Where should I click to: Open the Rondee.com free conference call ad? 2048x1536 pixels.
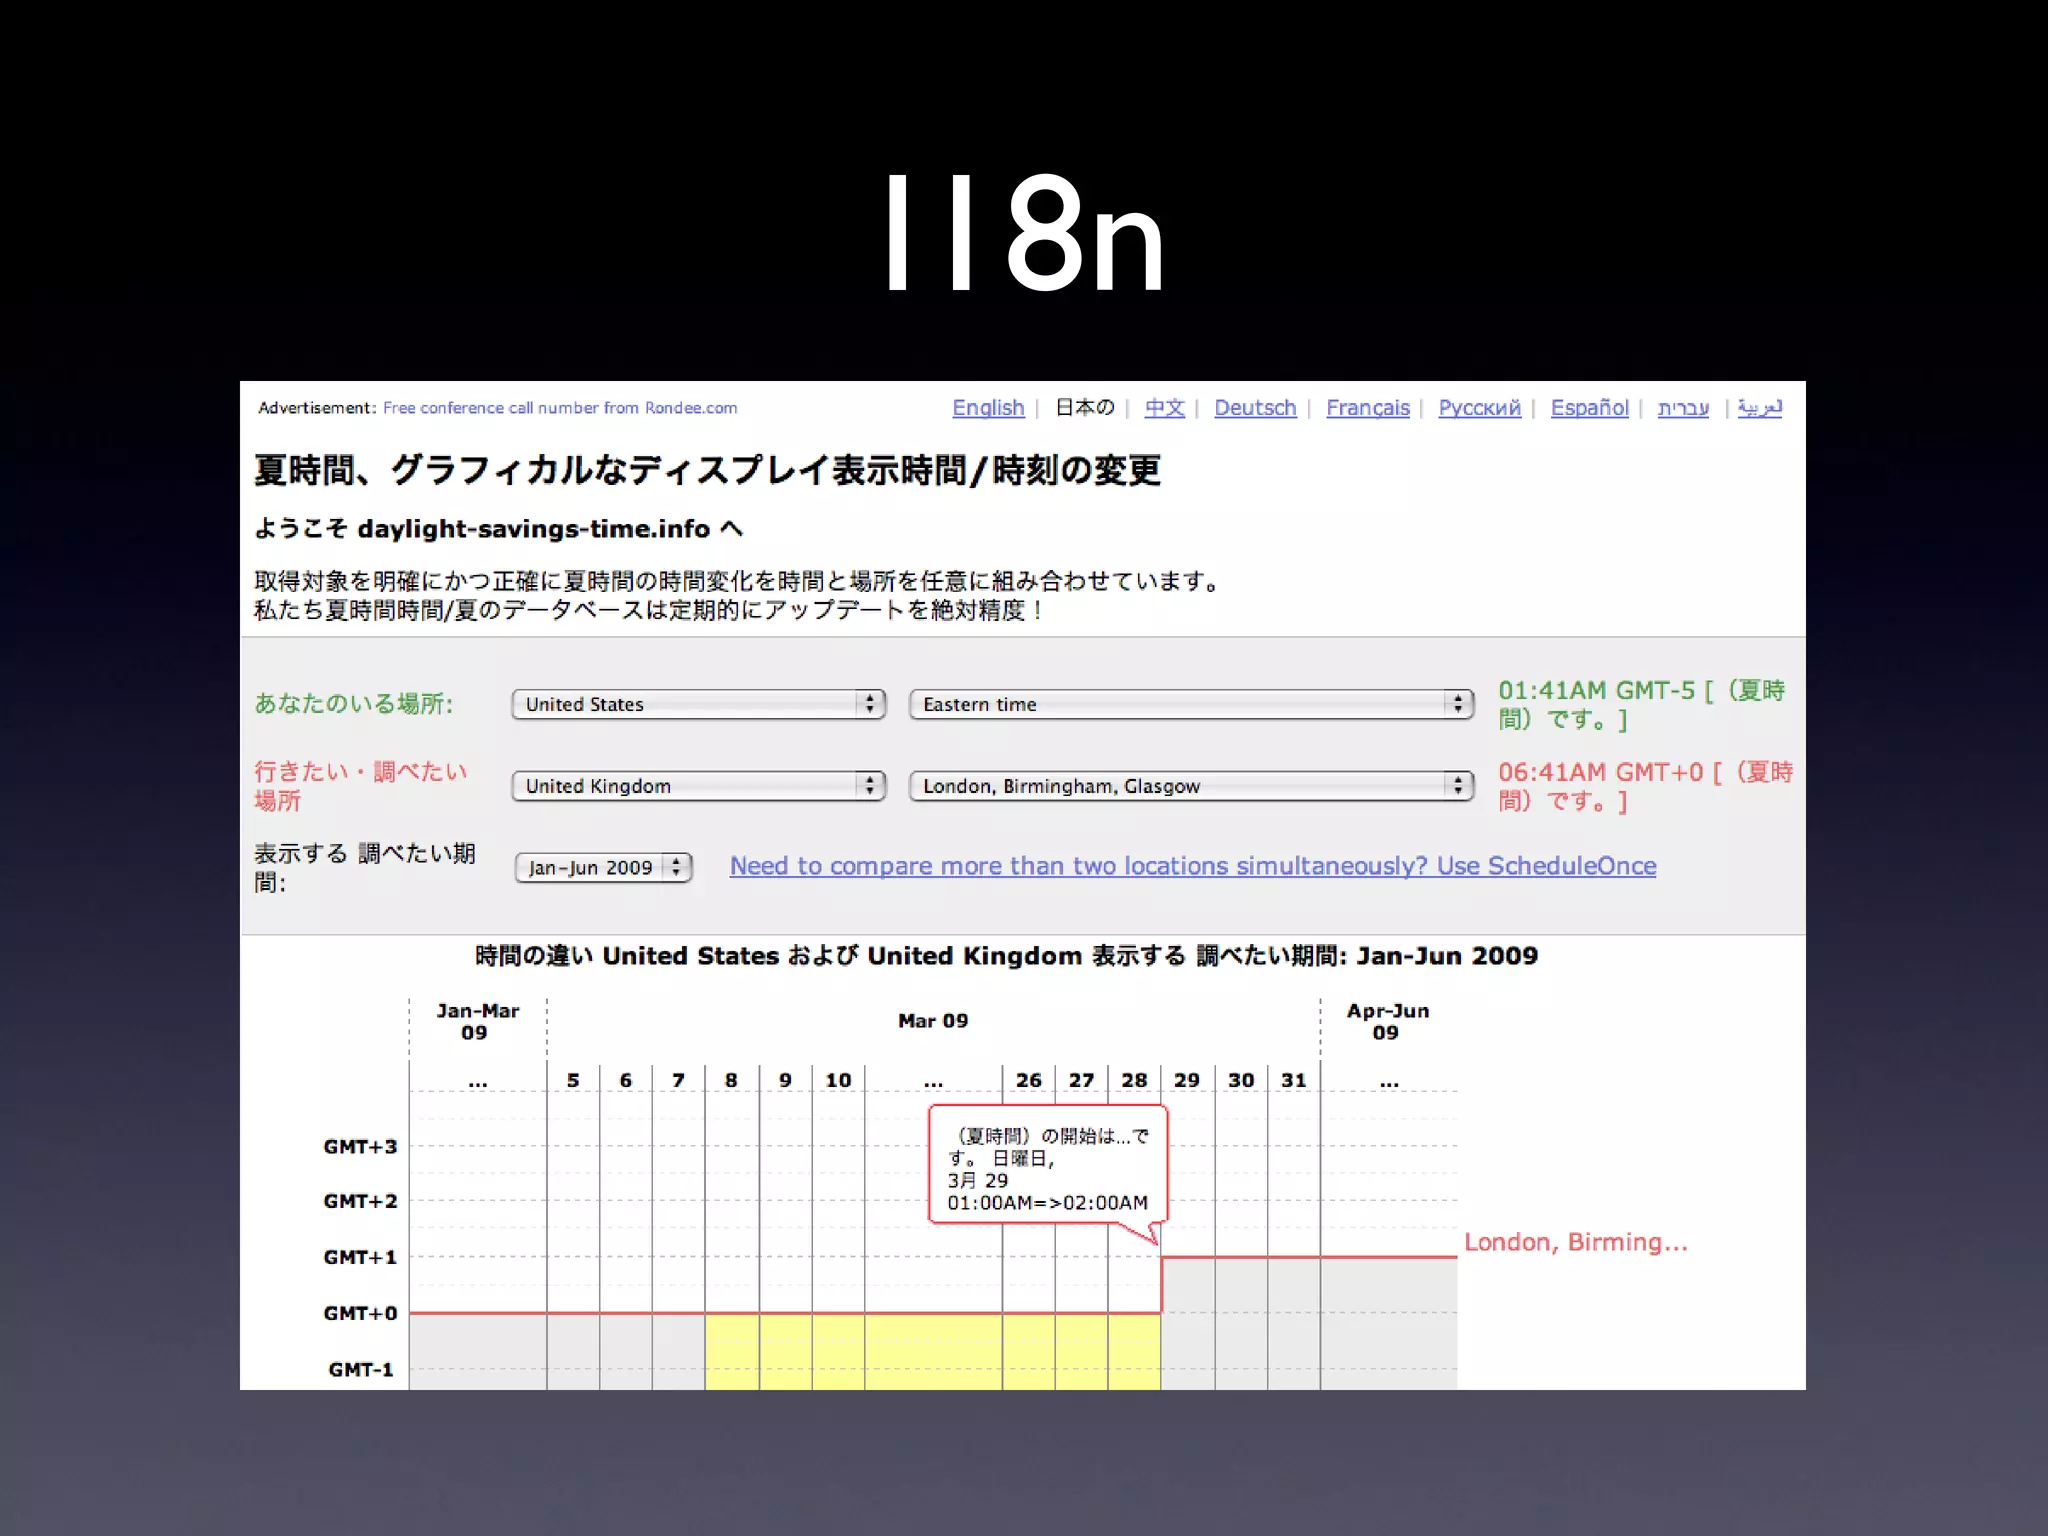pyautogui.click(x=560, y=408)
